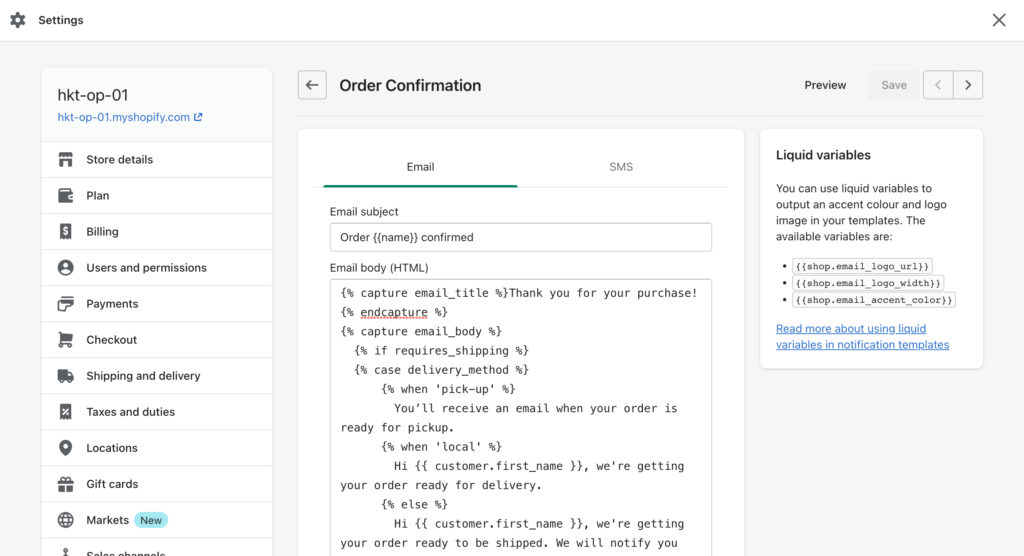
Task: Click the Billing dollar icon
Action: coord(65,231)
